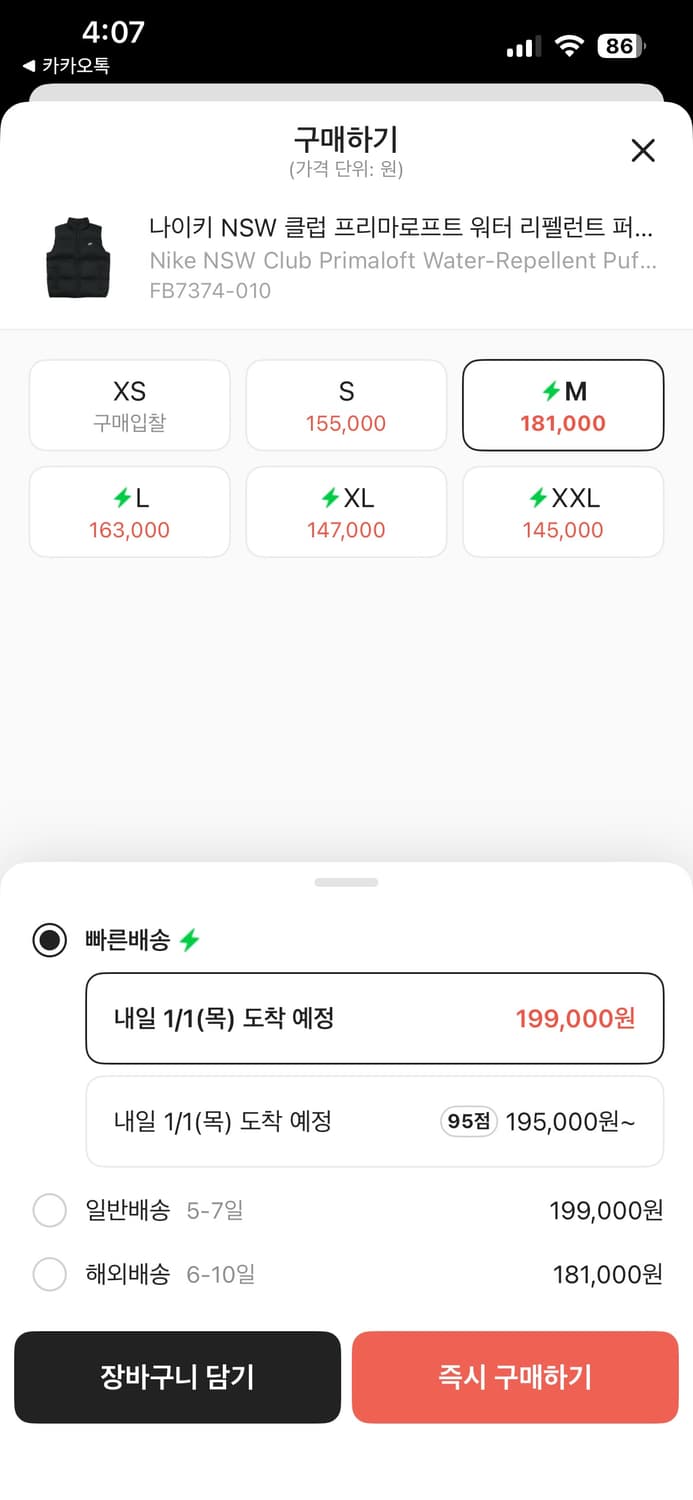Tap the lightning icon on the XL option
Screen dimensions: 693x1500
point(329,497)
